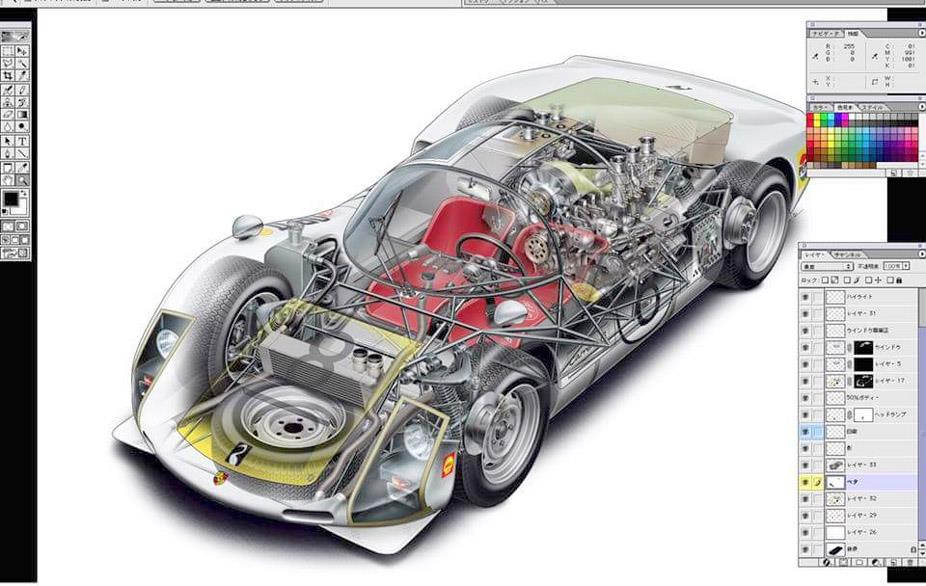Reset to default black and white colors
Image resolution: width=926 pixels, height=586 pixels.
pyautogui.click(x=5, y=211)
